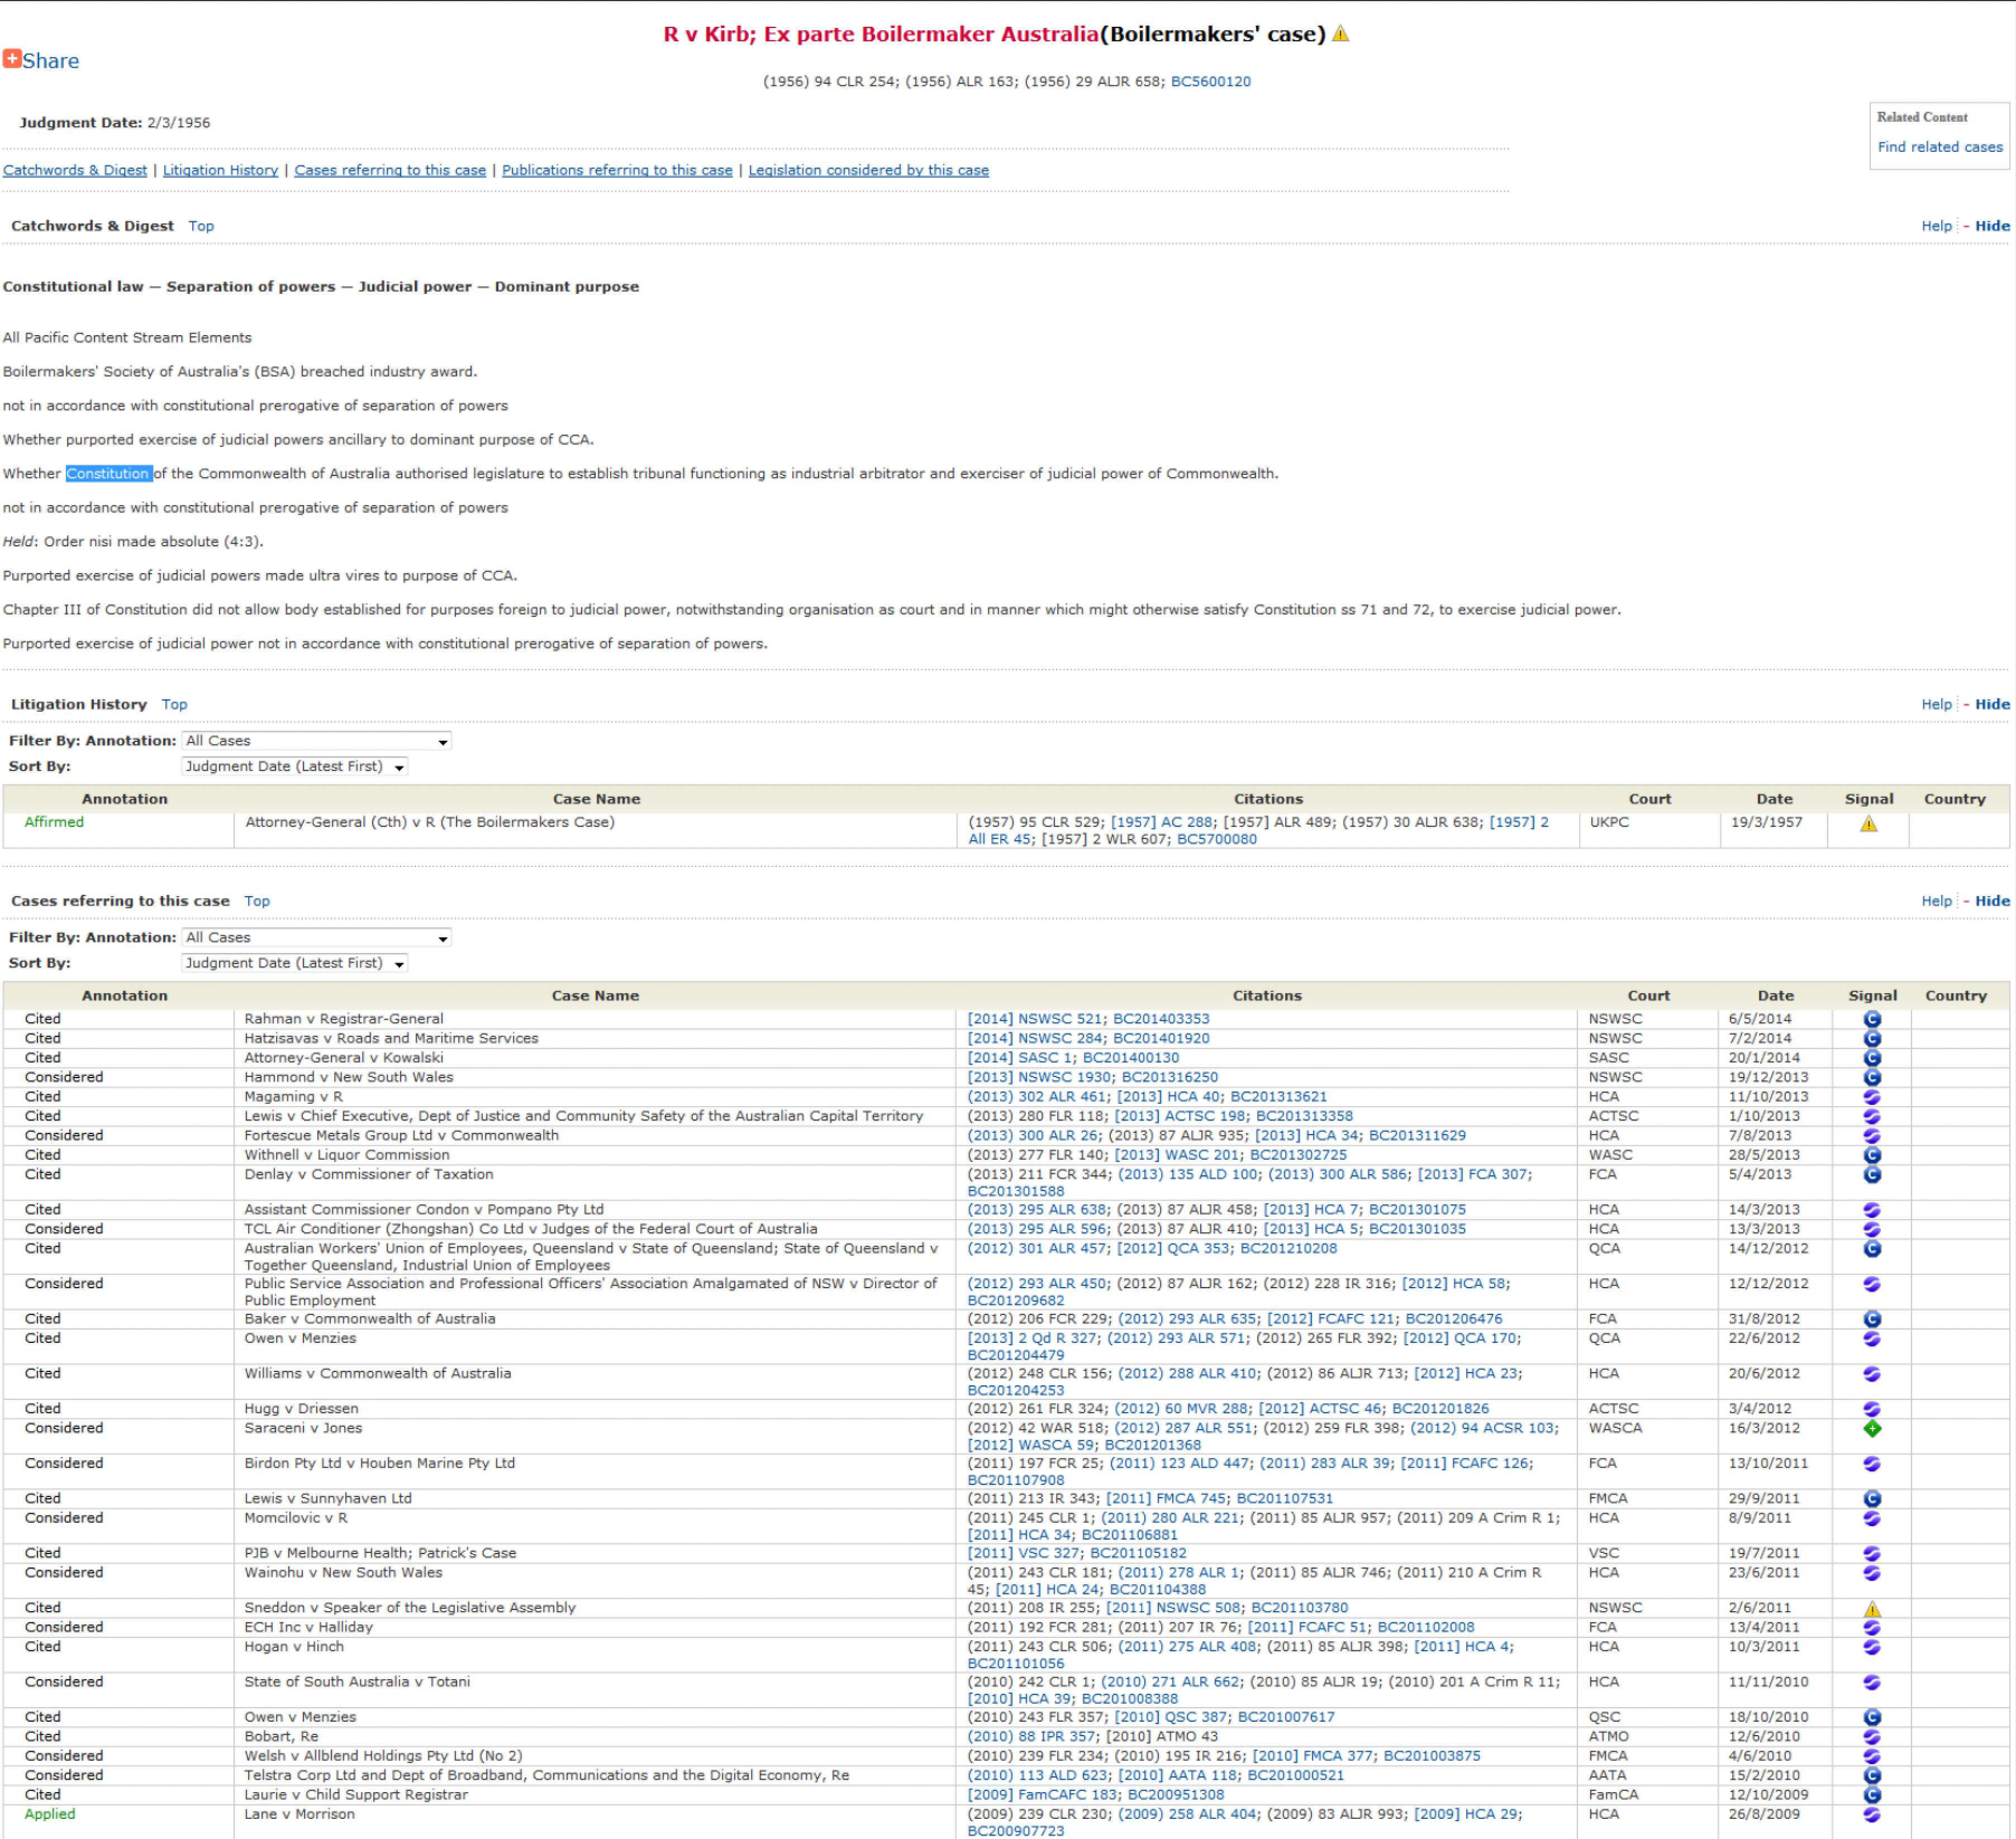Click the signal icon for Bobart, Re
This screenshot has width=2016, height=1839.
[x=1872, y=1737]
